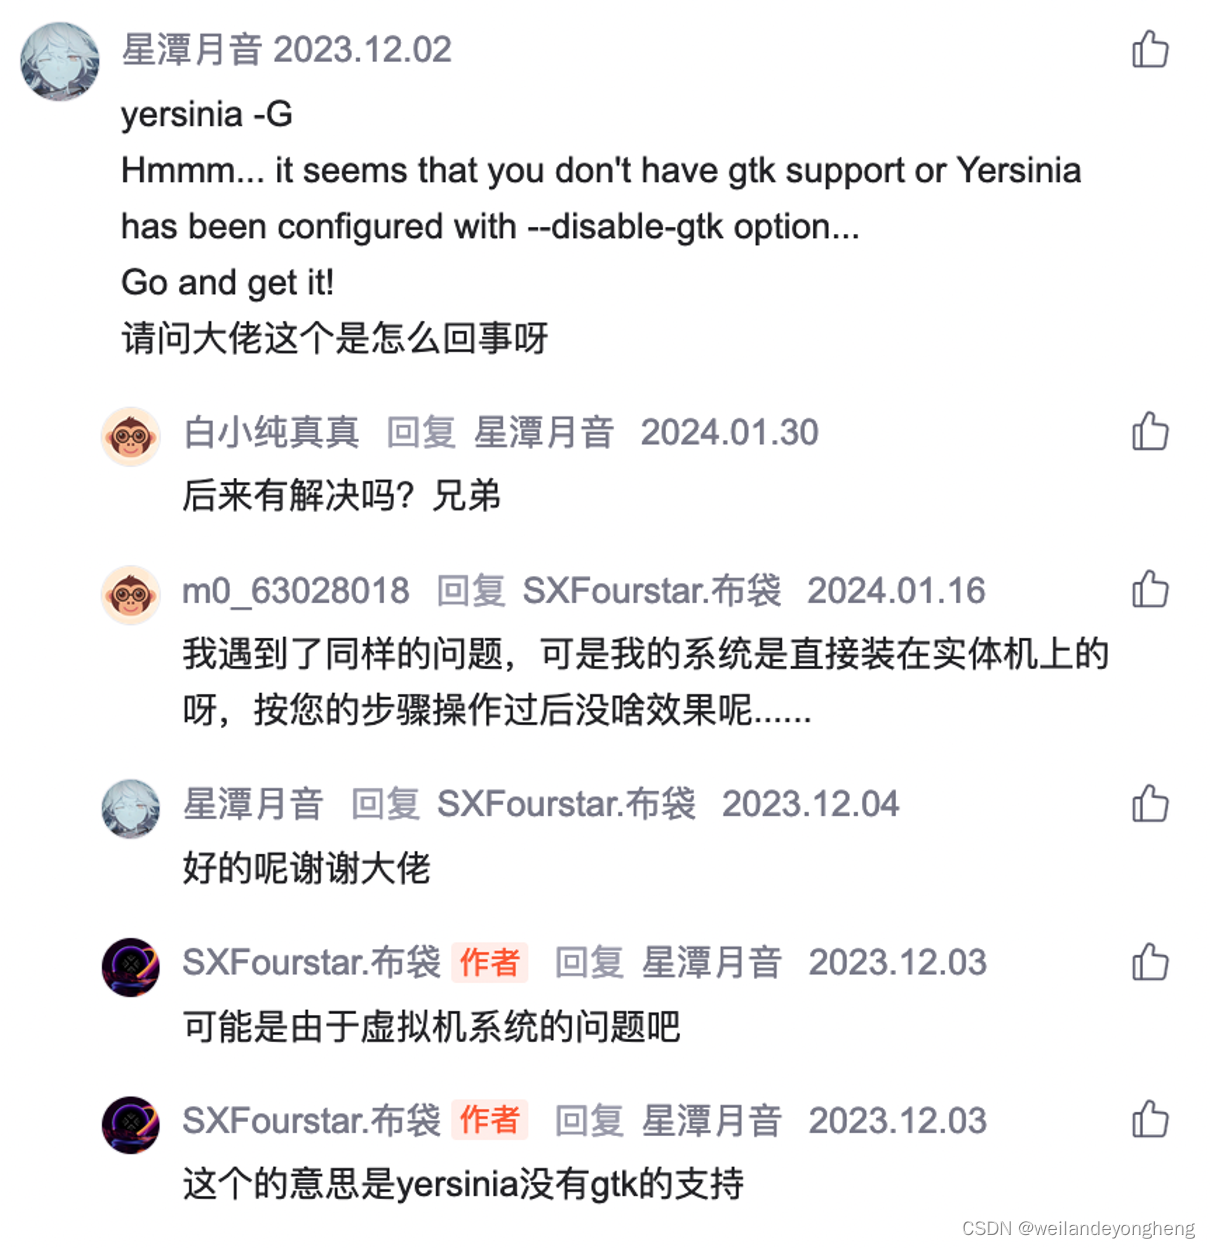Viewport: 1210px width, 1248px height.
Task: Open SXFourstar.布袋's avatar on the last reply
Action: coord(131,1125)
